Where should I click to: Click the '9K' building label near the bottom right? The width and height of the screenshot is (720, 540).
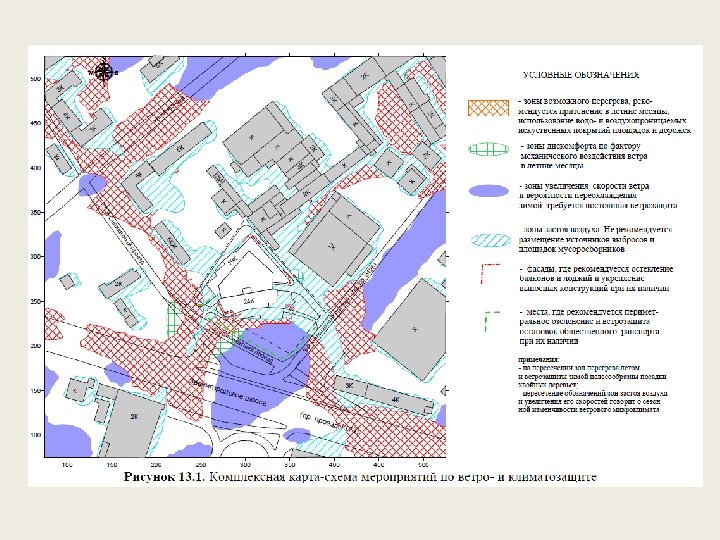pyautogui.click(x=349, y=385)
